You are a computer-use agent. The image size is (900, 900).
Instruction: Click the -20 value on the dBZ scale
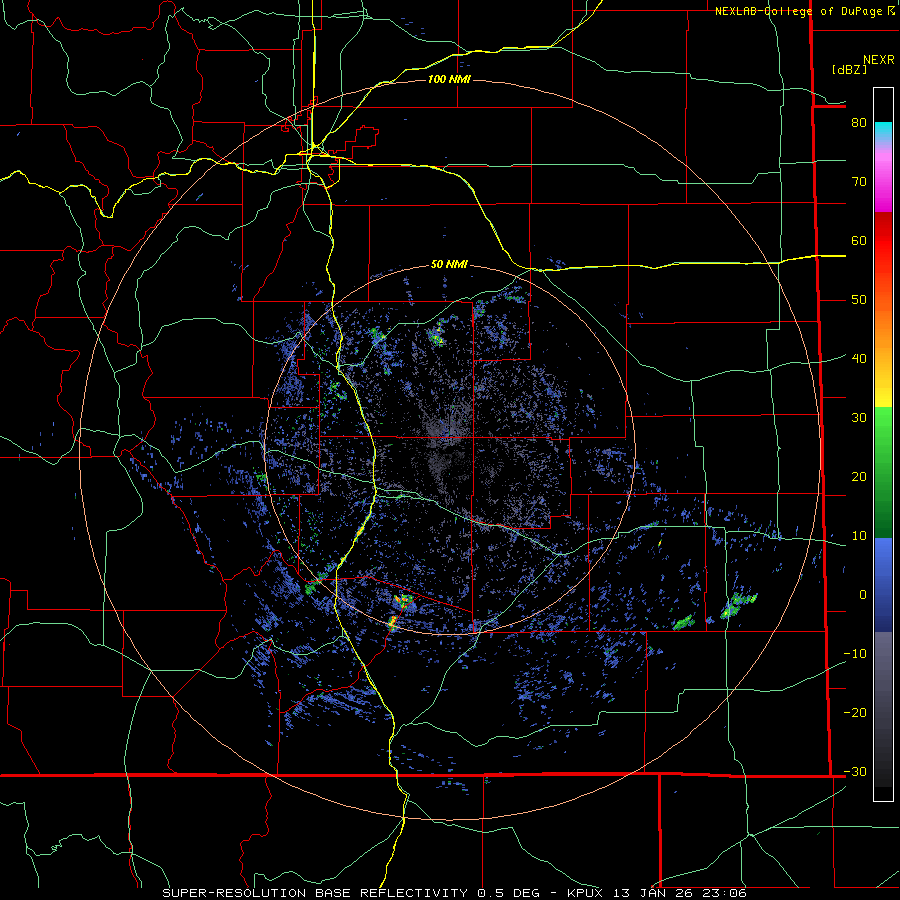855,712
